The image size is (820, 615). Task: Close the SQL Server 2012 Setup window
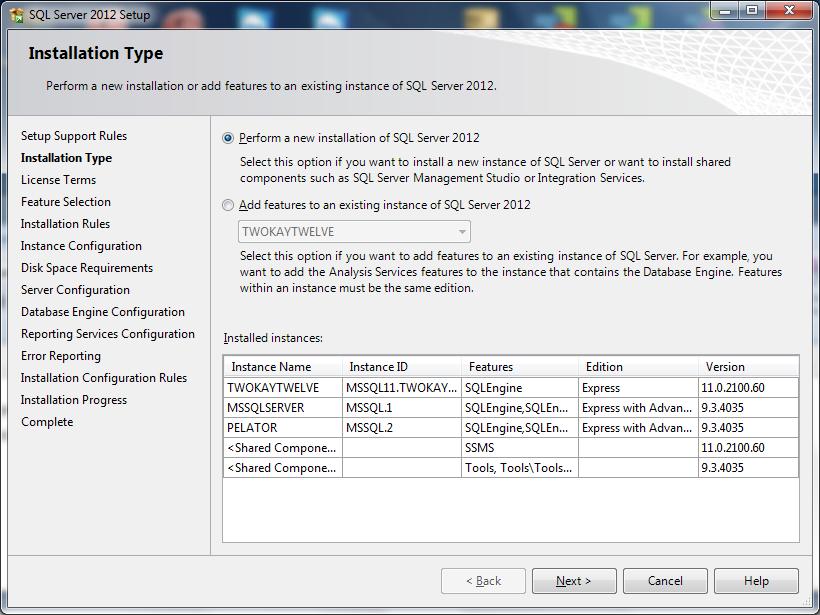[x=789, y=10]
